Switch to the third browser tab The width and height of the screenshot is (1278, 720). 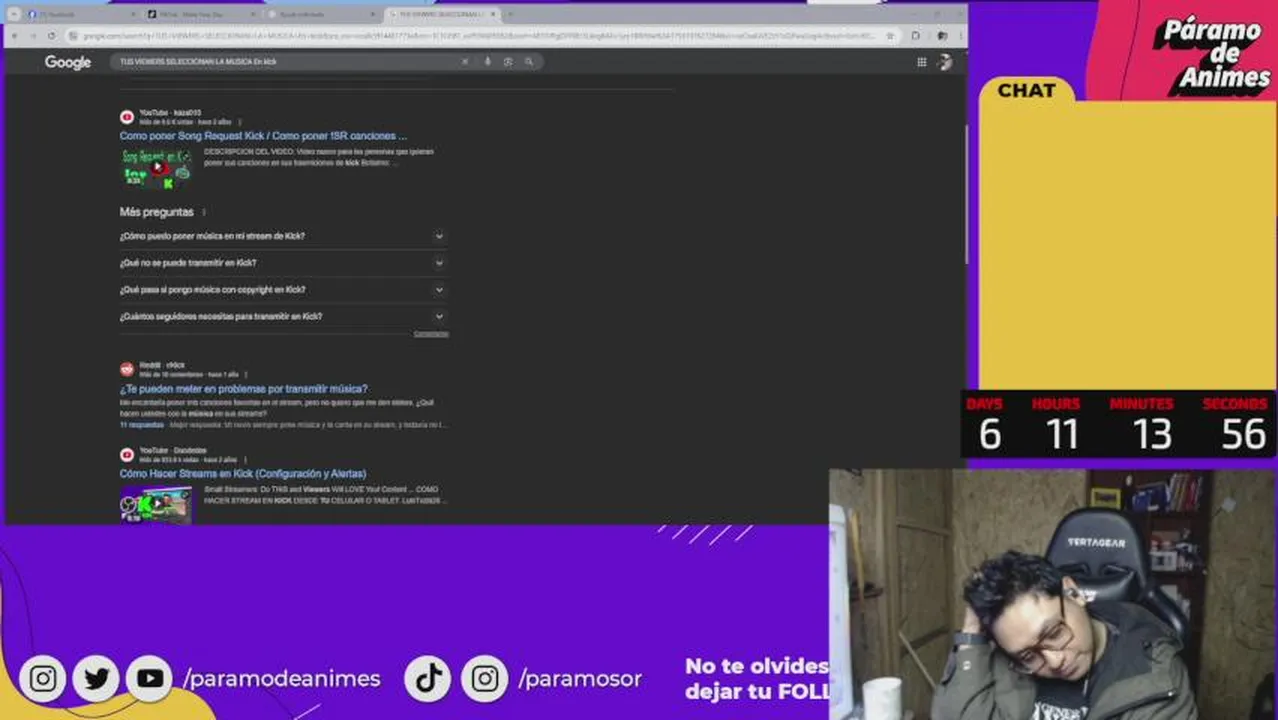pyautogui.click(x=322, y=15)
